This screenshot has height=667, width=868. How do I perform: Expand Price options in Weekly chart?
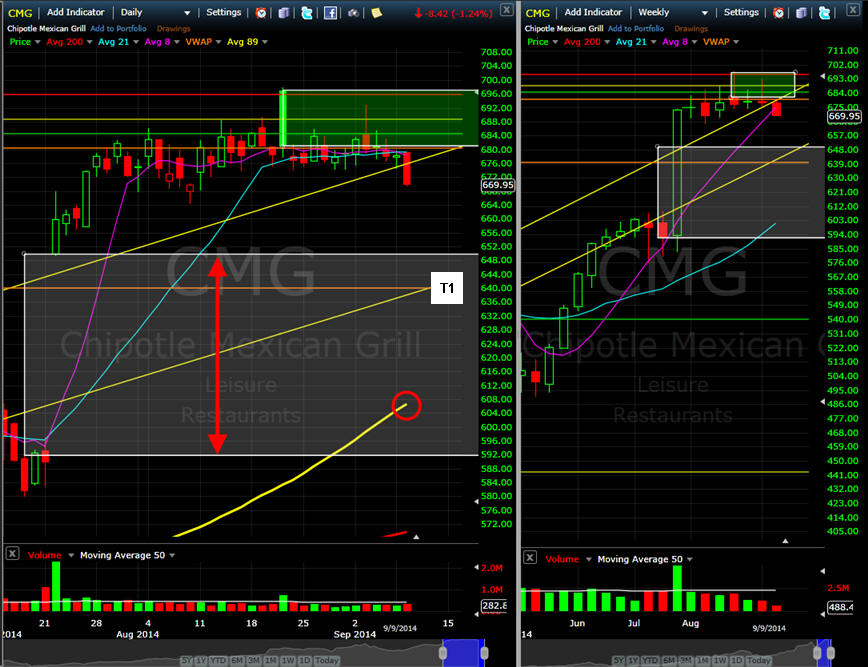555,42
